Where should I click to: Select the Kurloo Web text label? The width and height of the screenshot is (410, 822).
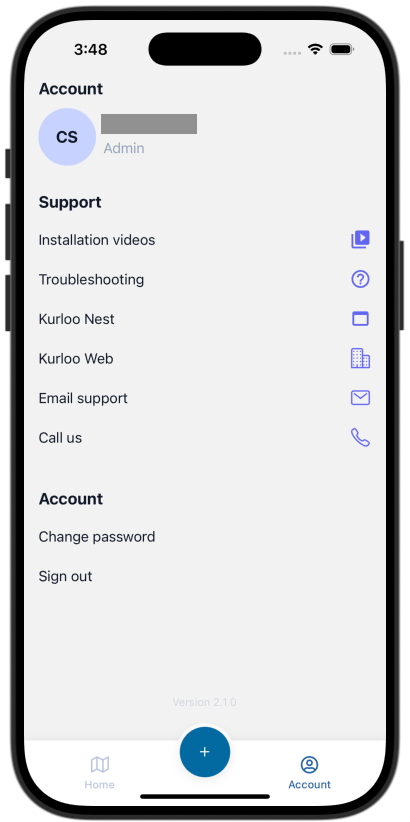[x=76, y=359]
